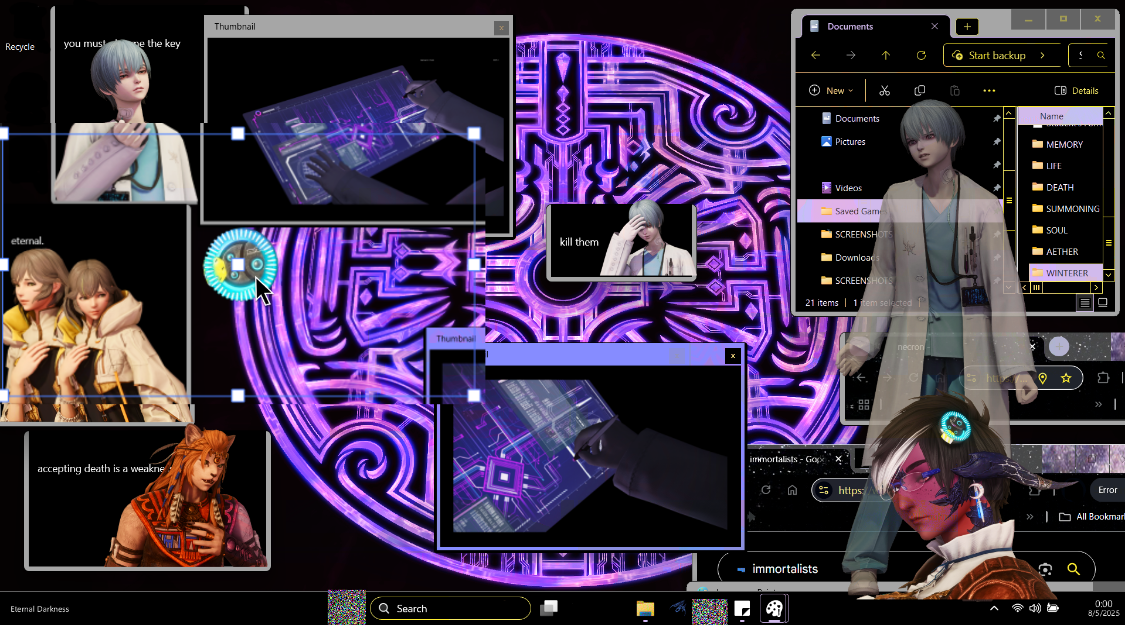Toggle the Details pane button

[x=1076, y=90]
